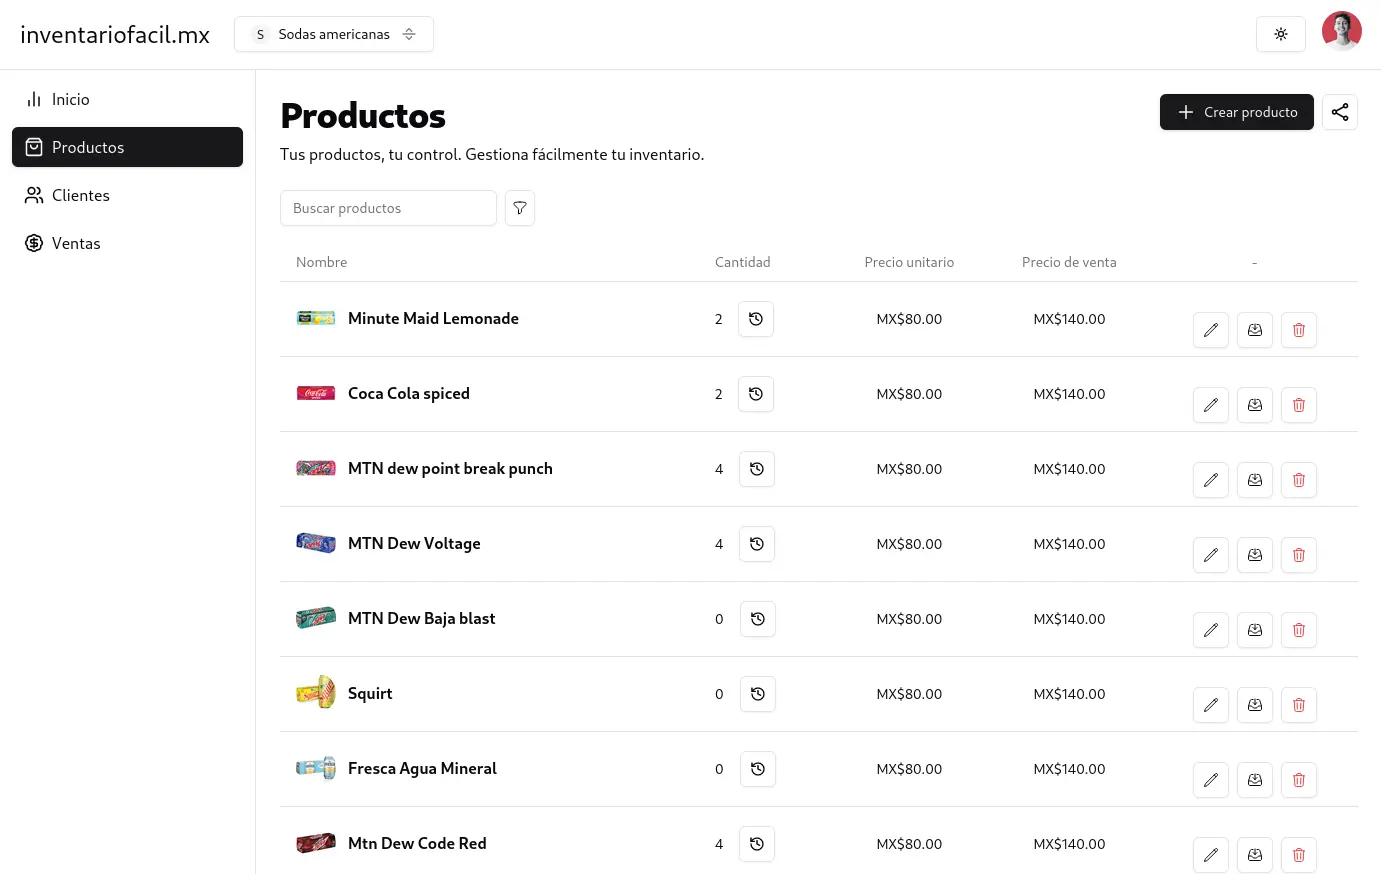
Task: Click inbox icon for Coca Cola spiced
Action: tap(1255, 405)
